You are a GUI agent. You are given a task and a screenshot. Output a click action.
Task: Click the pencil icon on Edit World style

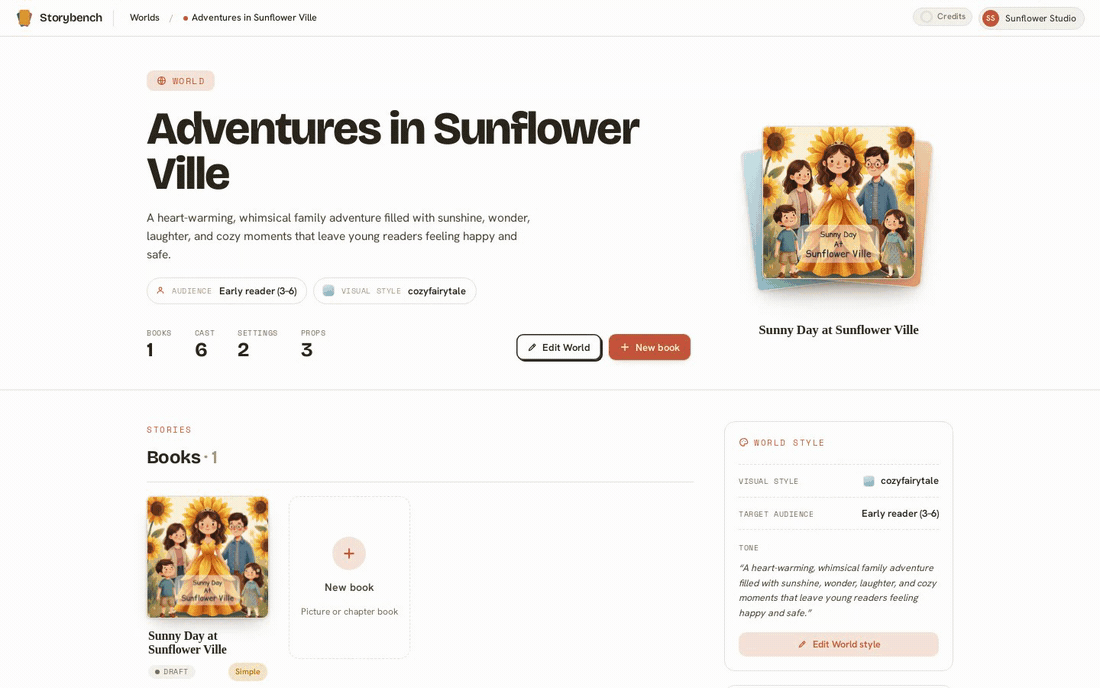802,644
